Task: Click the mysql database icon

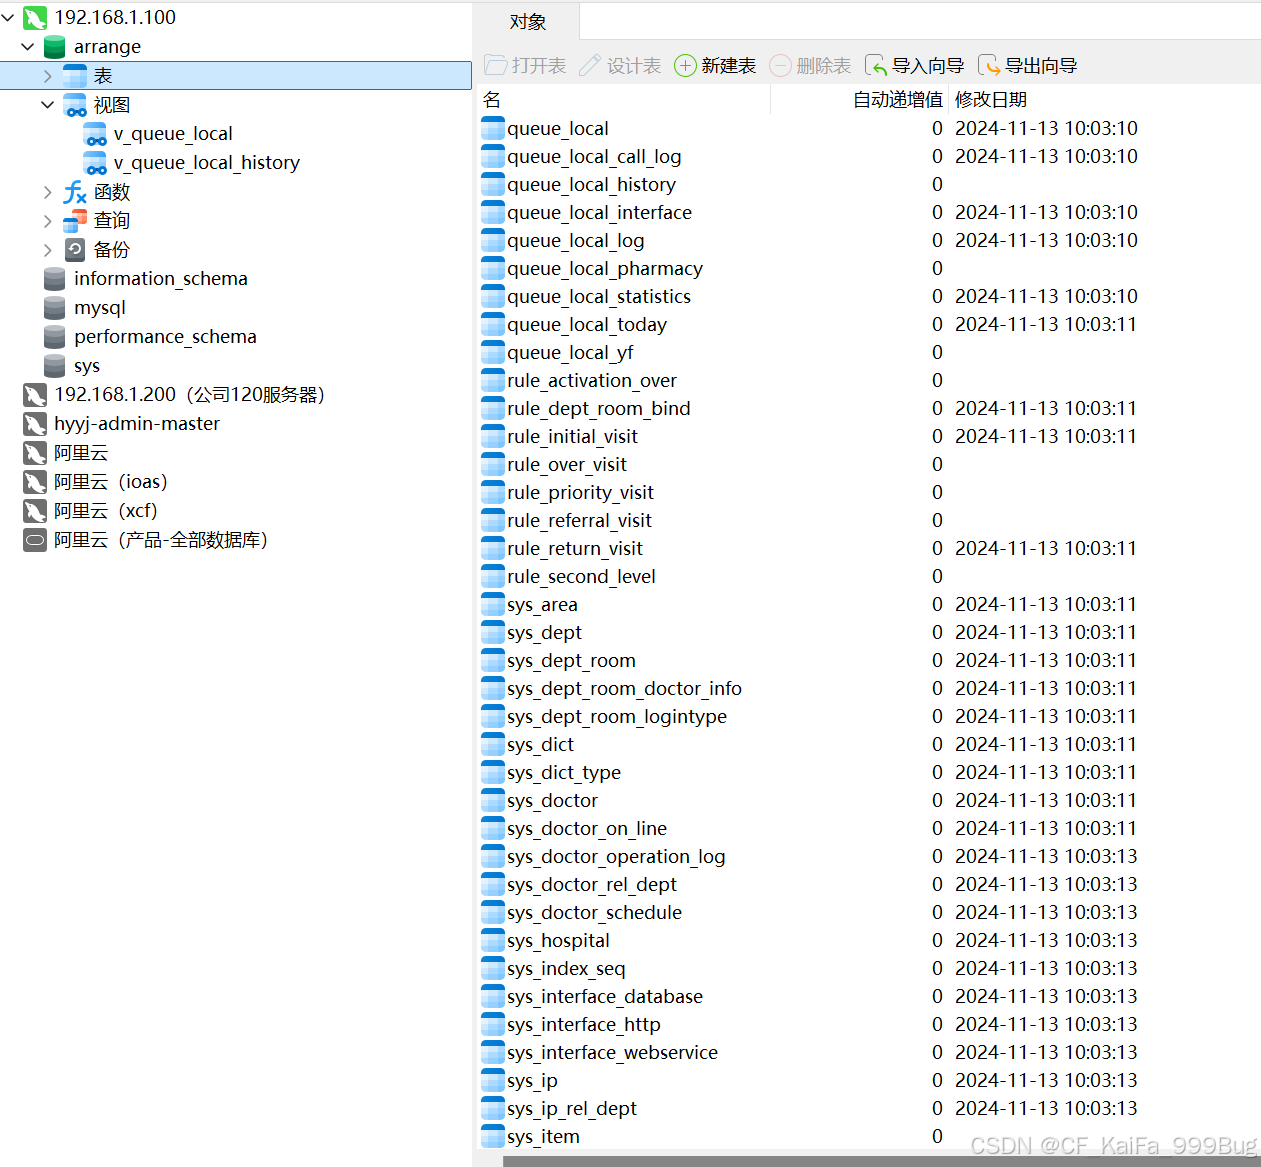Action: tap(55, 308)
